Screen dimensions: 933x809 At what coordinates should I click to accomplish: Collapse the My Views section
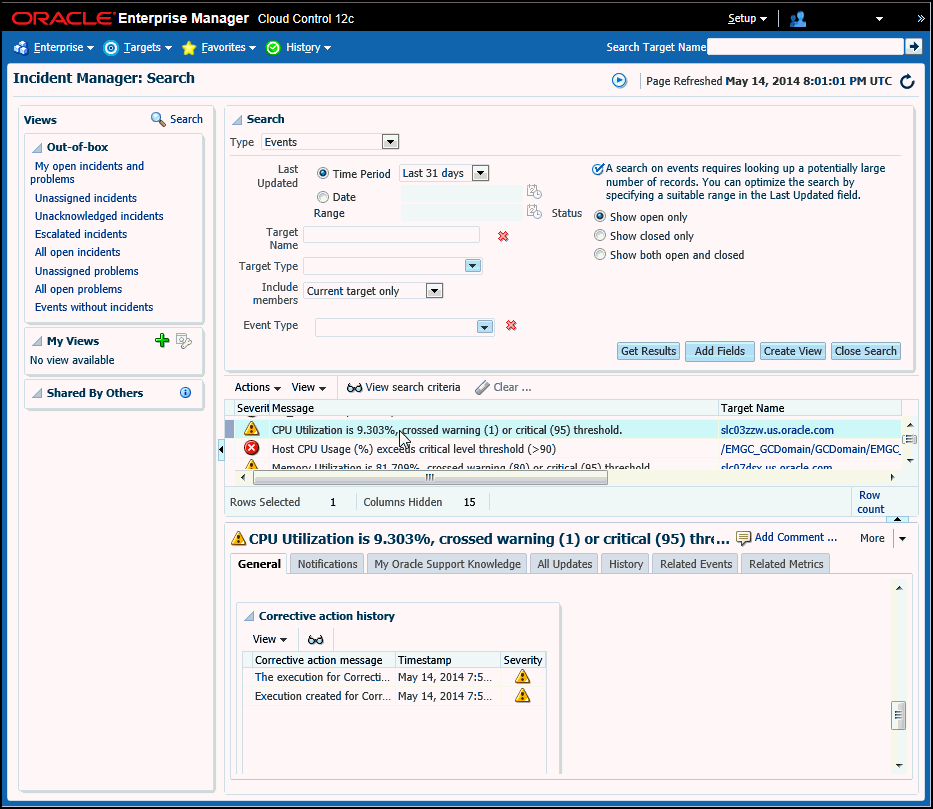37,341
